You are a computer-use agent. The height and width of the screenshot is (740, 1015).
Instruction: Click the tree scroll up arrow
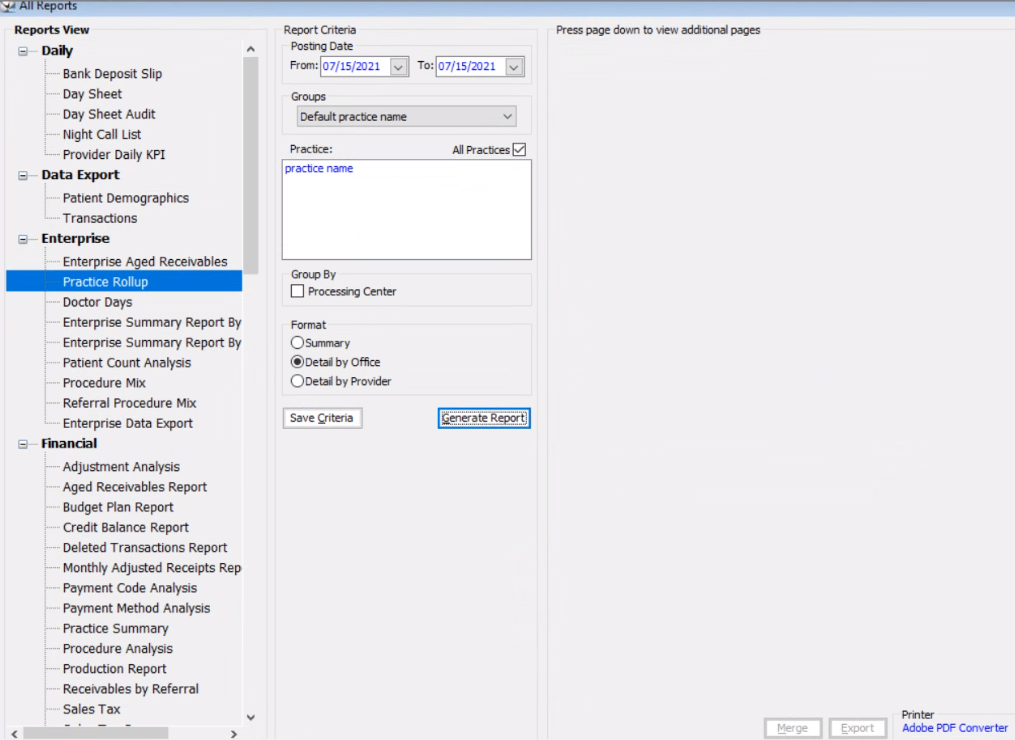pyautogui.click(x=251, y=49)
